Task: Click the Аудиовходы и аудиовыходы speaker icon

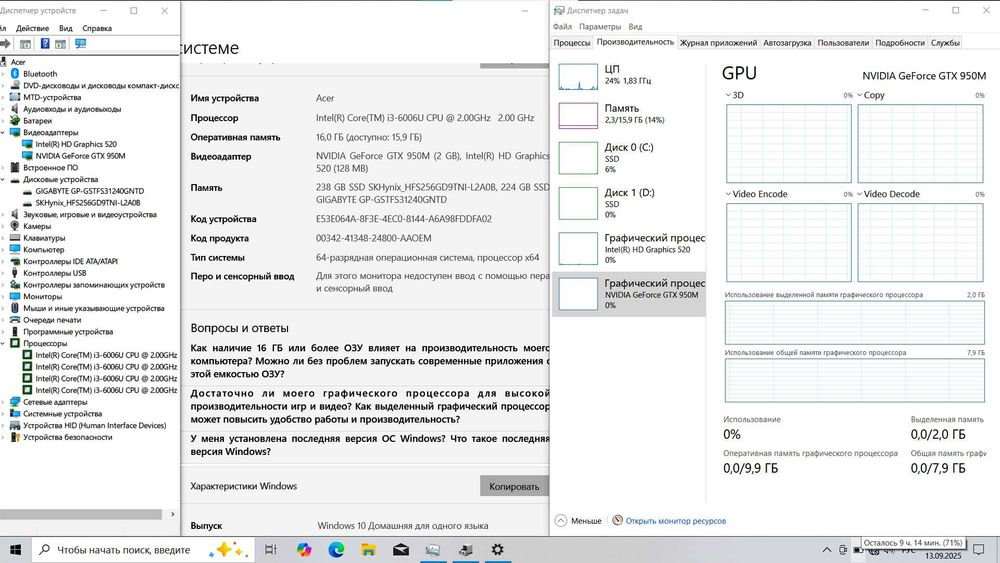Action: (15, 109)
